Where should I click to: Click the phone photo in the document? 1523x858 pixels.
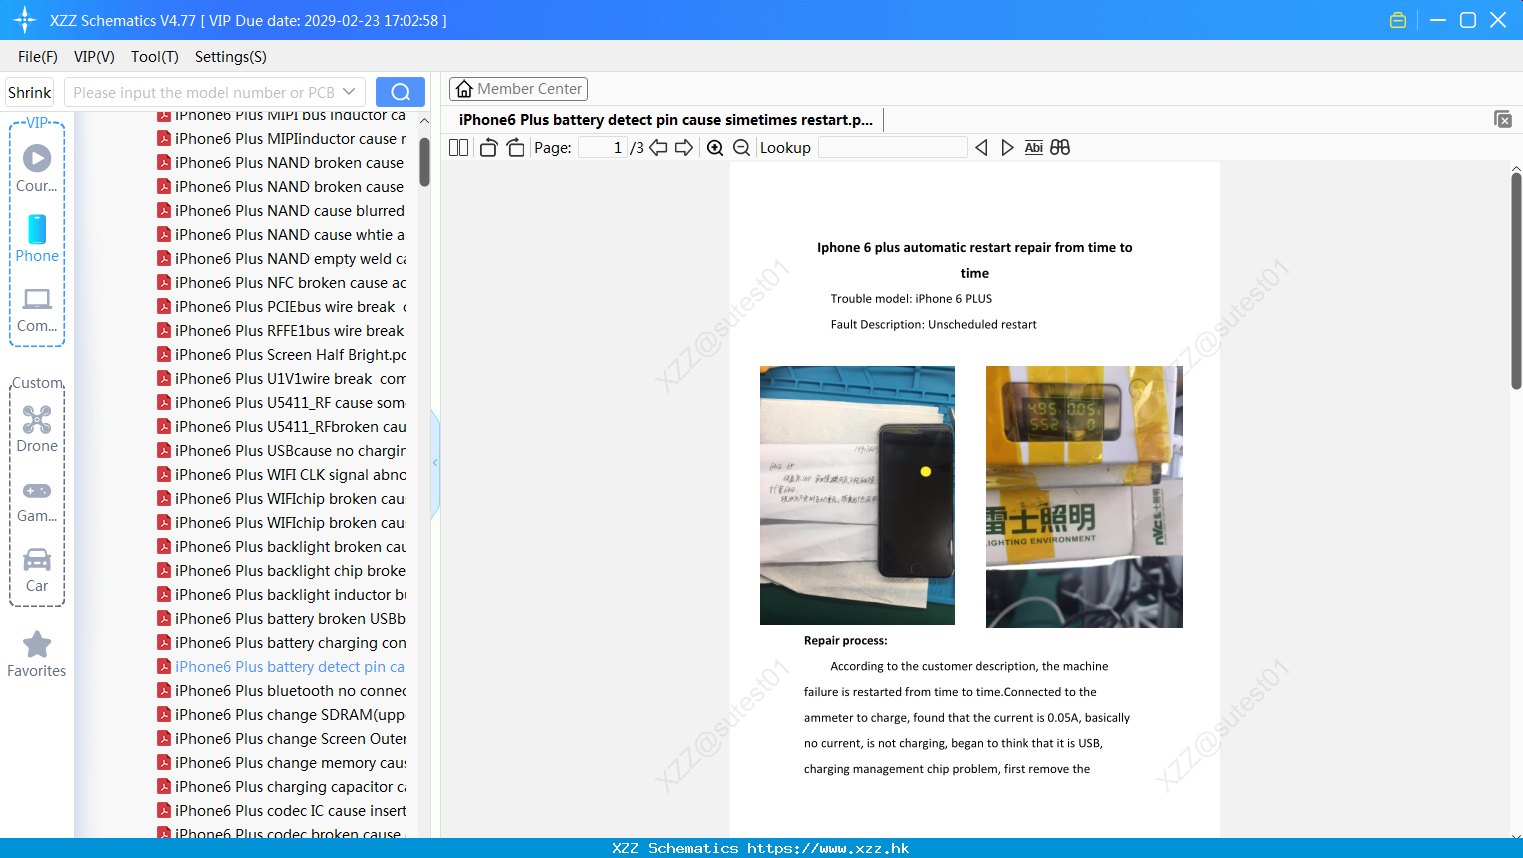tap(857, 495)
